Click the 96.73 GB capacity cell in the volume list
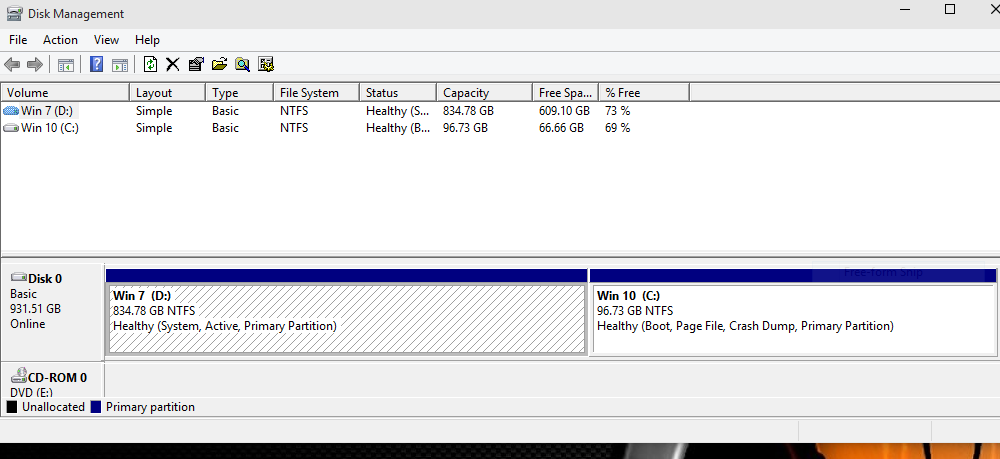Screen dimensions: 1000x459 pyautogui.click(x=466, y=128)
